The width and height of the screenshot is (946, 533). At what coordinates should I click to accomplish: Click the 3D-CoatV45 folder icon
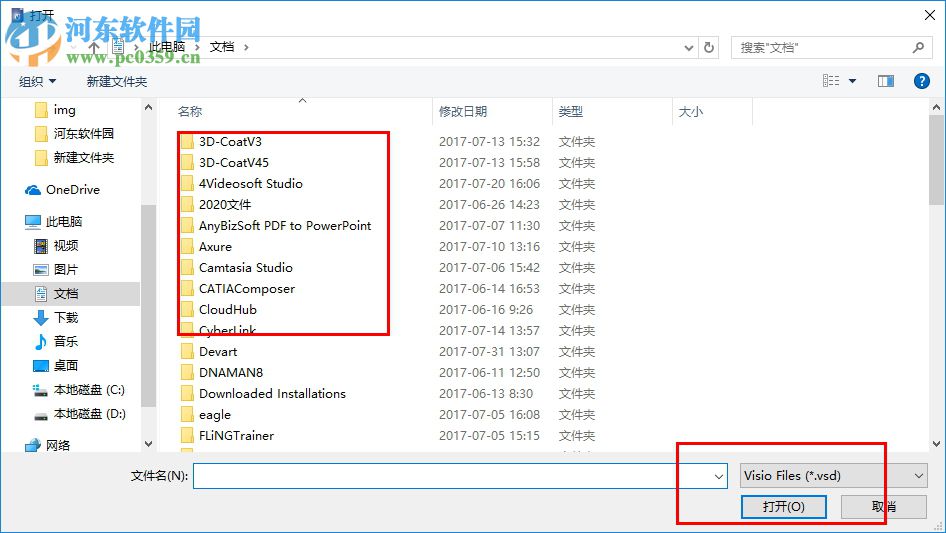pyautogui.click(x=188, y=163)
